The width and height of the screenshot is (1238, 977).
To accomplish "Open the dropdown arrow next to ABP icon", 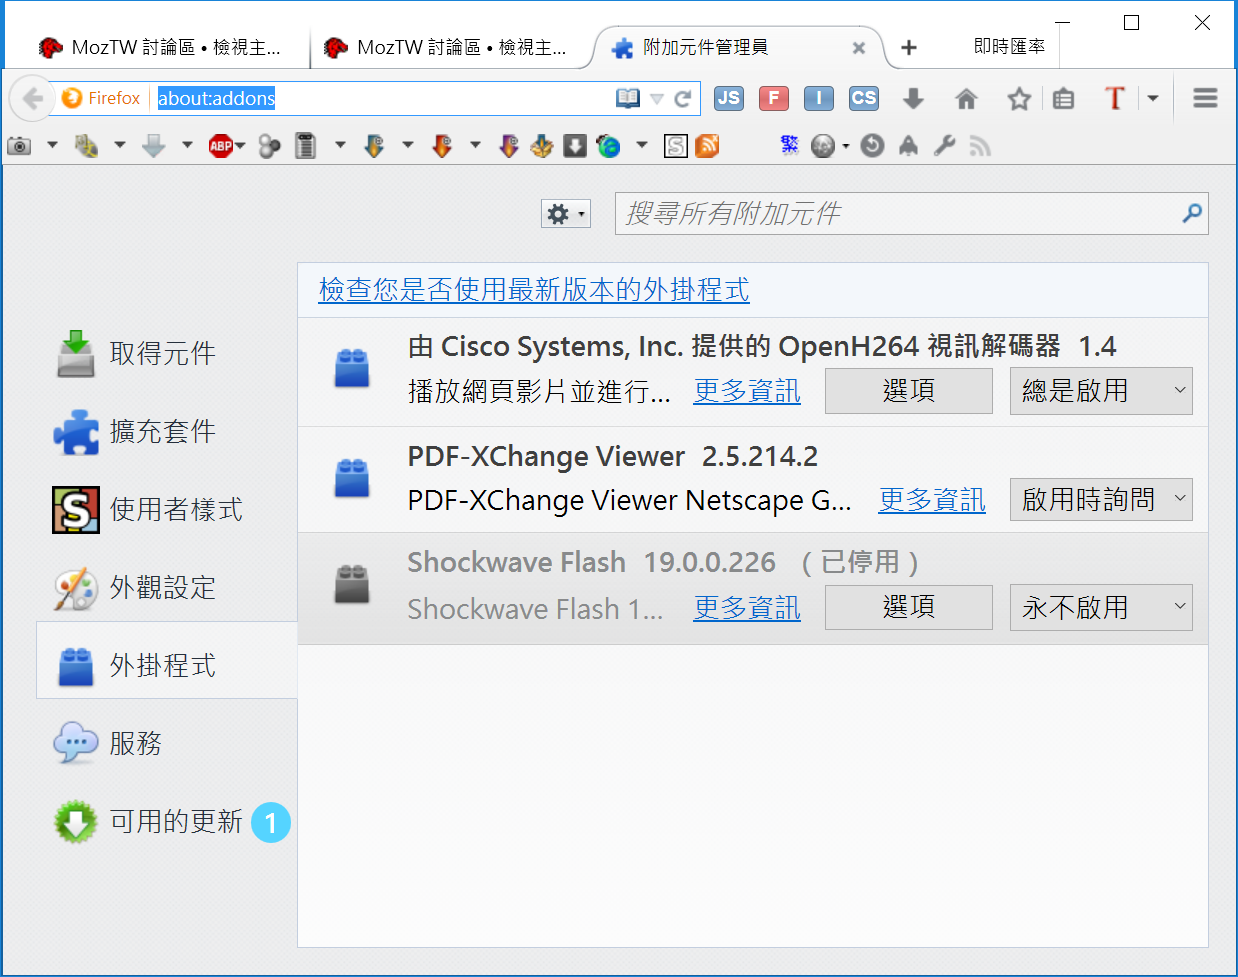I will [240, 146].
